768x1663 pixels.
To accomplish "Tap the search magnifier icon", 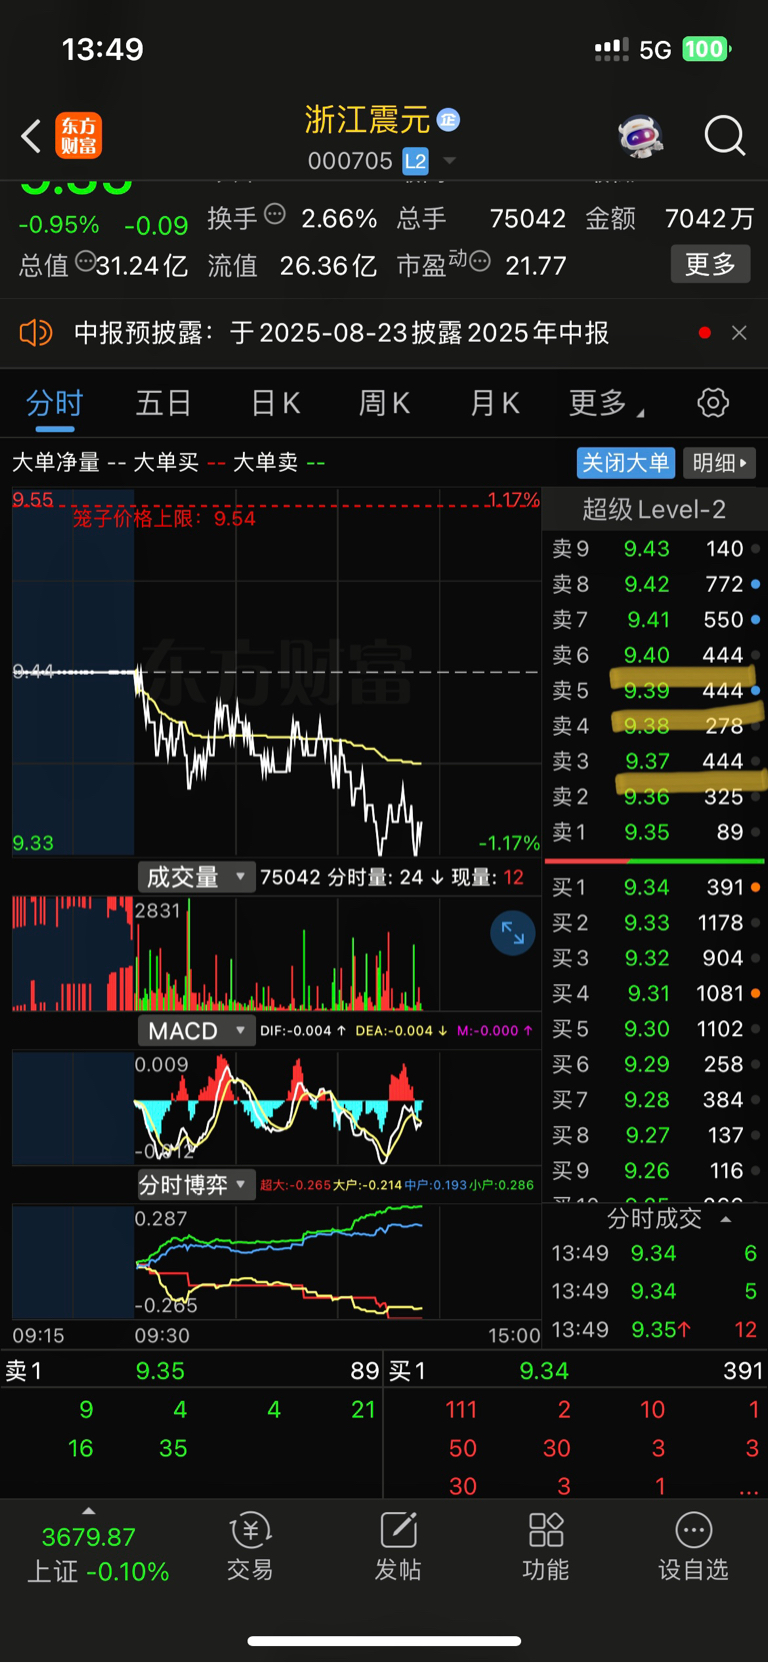I will [725, 136].
